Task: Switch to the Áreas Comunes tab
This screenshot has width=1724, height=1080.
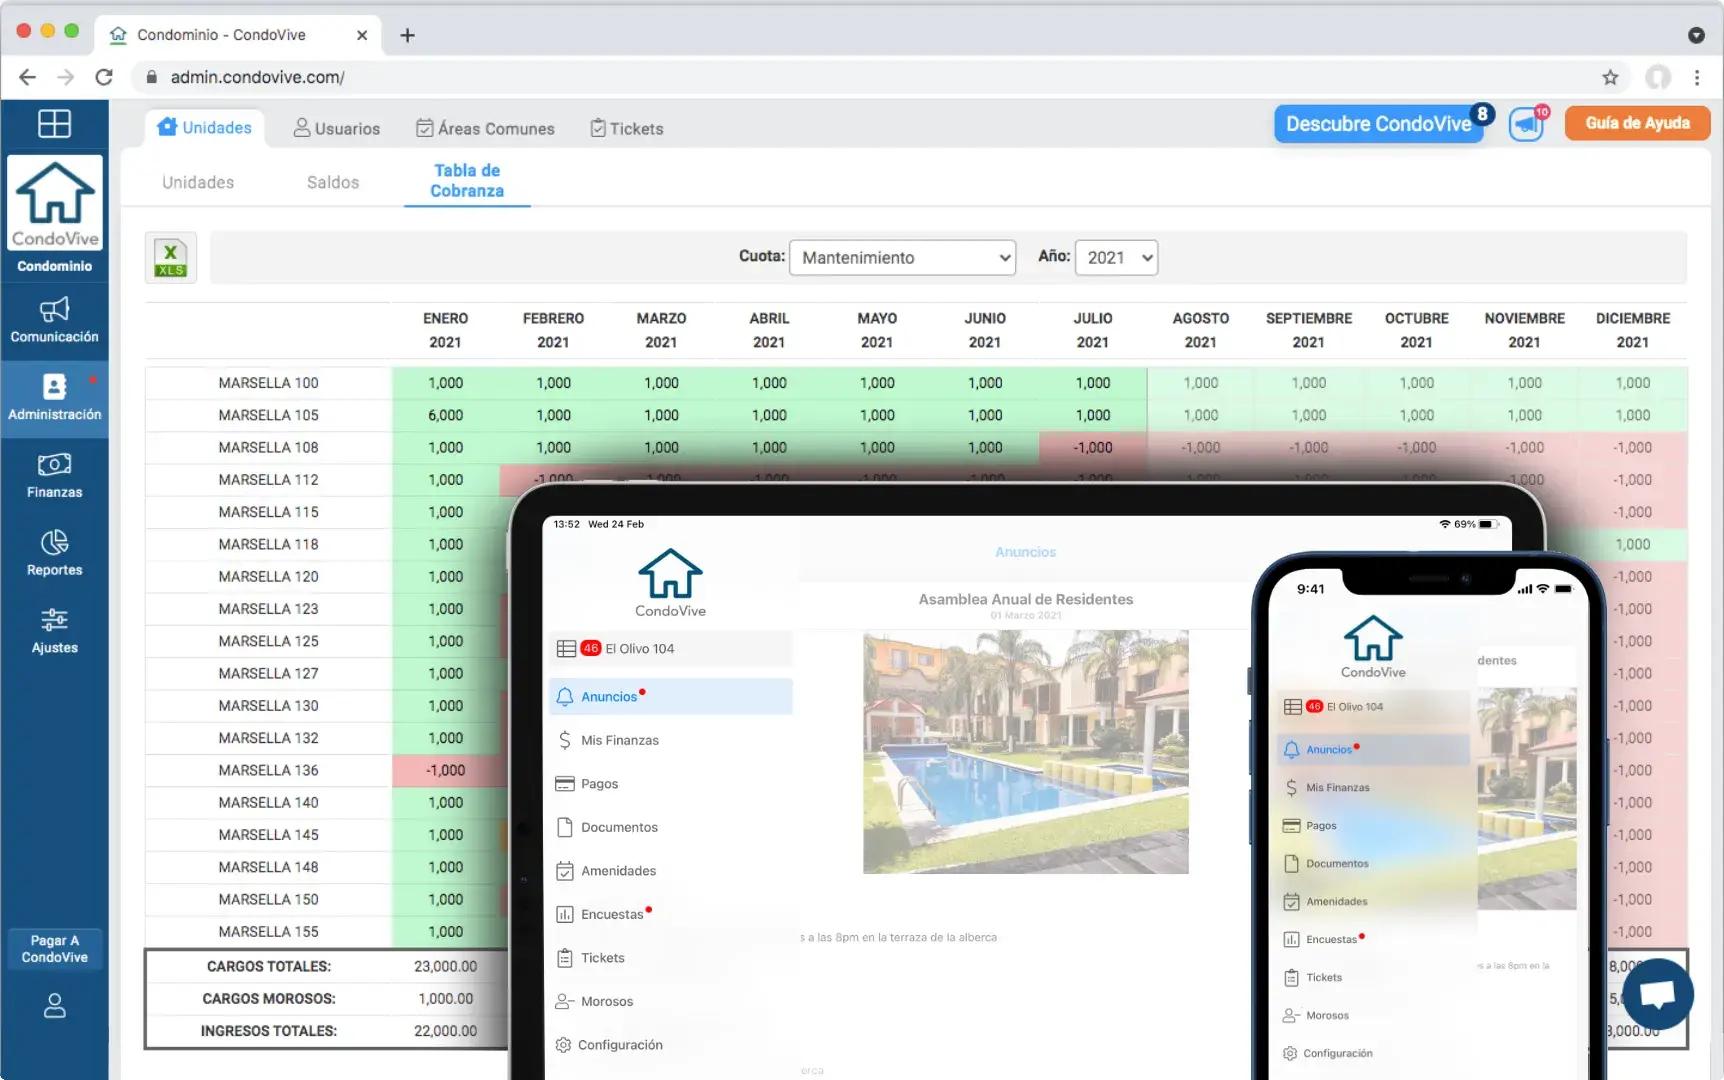Action: pos(485,128)
